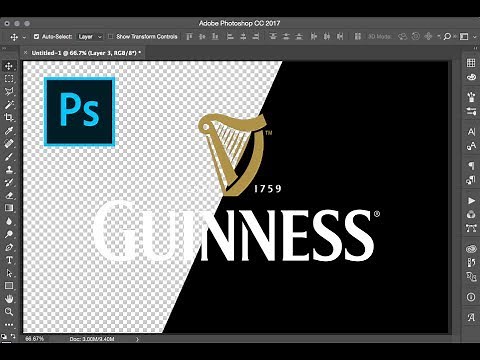The height and width of the screenshot is (360, 480).
Task: Open the workspace switcher icon
Action: 464,36
